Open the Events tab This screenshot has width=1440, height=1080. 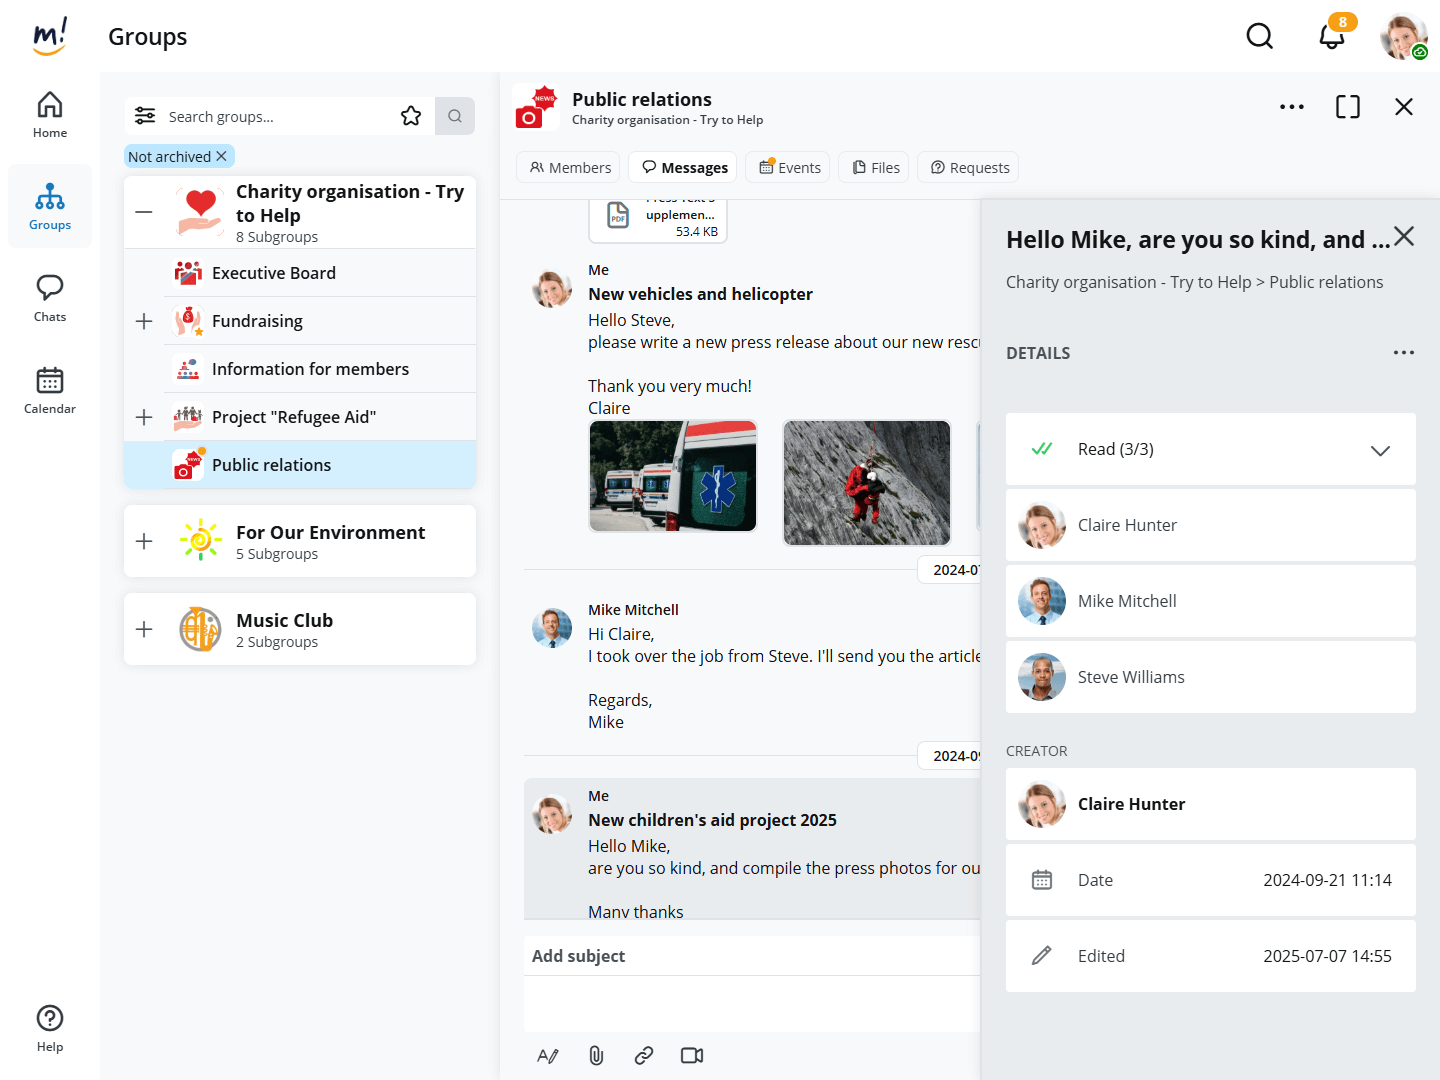click(790, 167)
